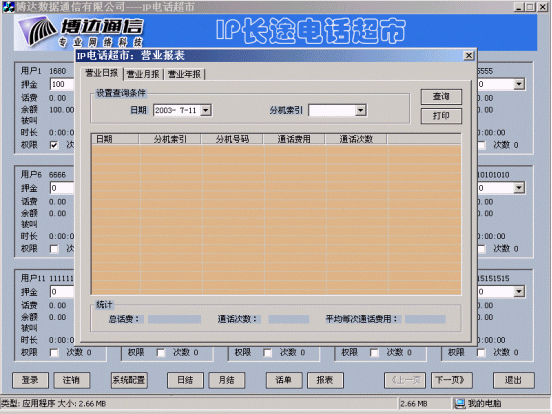Open the 押金 dropdown at the top right
552x414 pixels.
click(x=519, y=84)
